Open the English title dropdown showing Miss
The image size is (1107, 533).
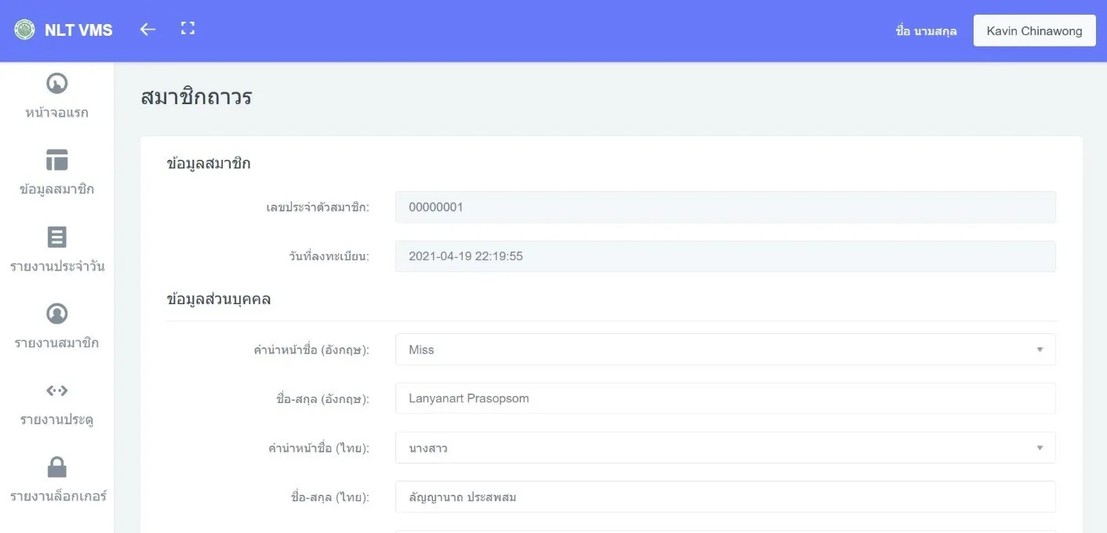pos(725,349)
